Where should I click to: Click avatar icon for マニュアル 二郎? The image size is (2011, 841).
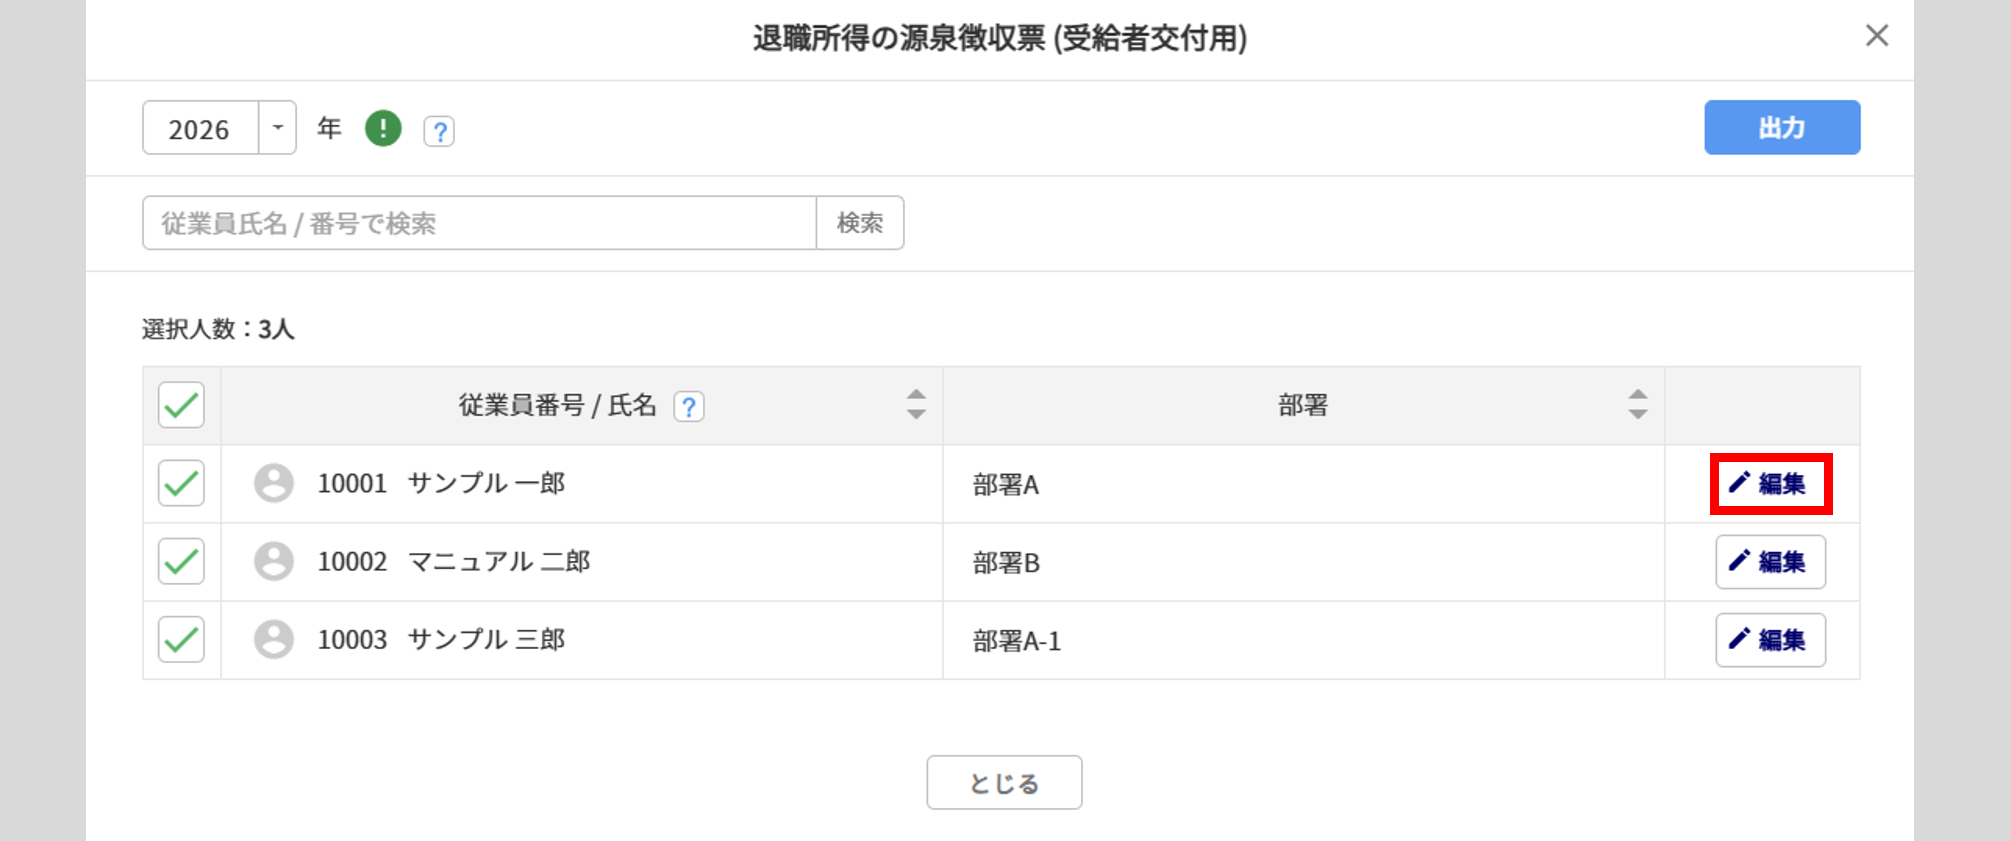pyautogui.click(x=273, y=561)
